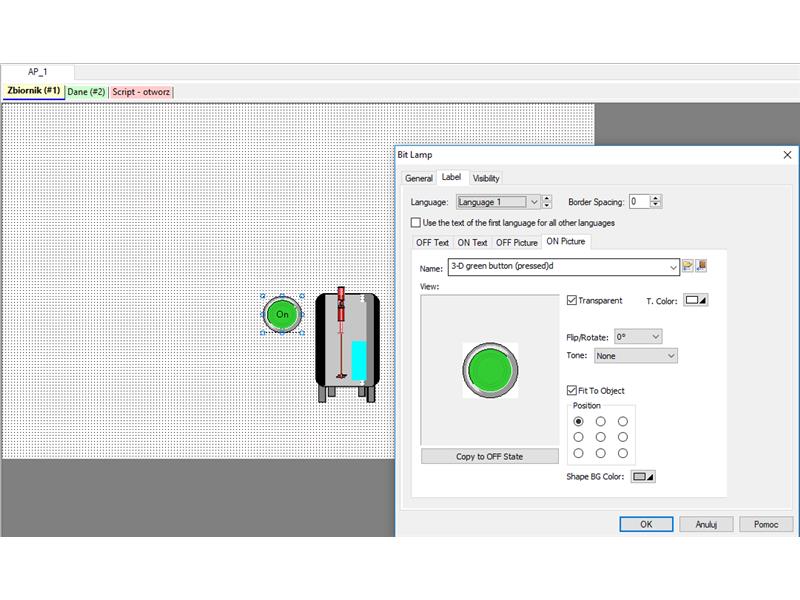Select the green On button lamp on canvas

click(x=282, y=314)
